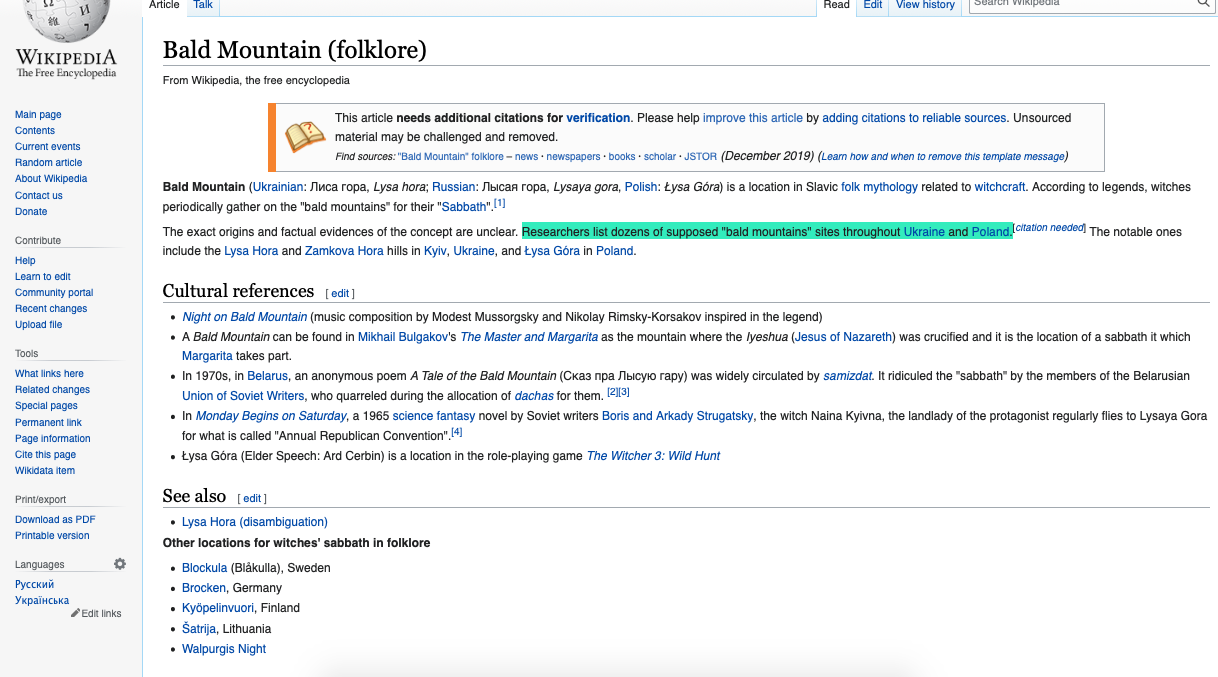The width and height of the screenshot is (1218, 677).
Task: Open the sidebar Help link
Action: pyautogui.click(x=25, y=261)
